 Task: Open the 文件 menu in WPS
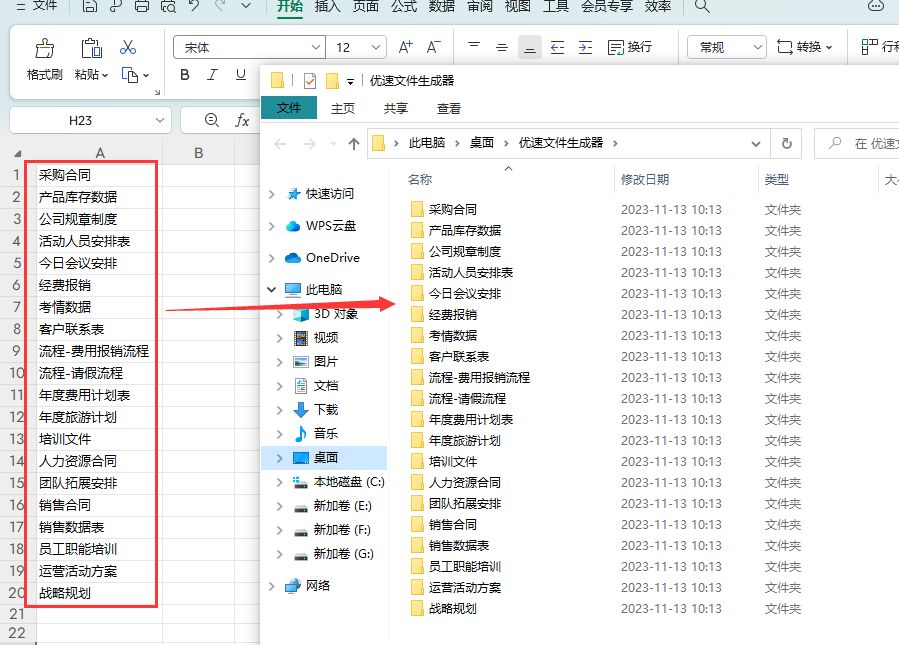click(x=37, y=6)
